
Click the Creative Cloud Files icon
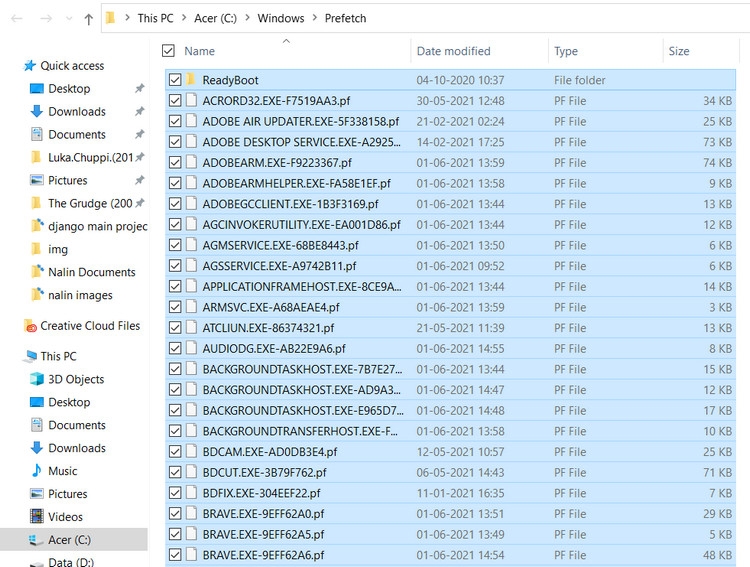[31, 326]
